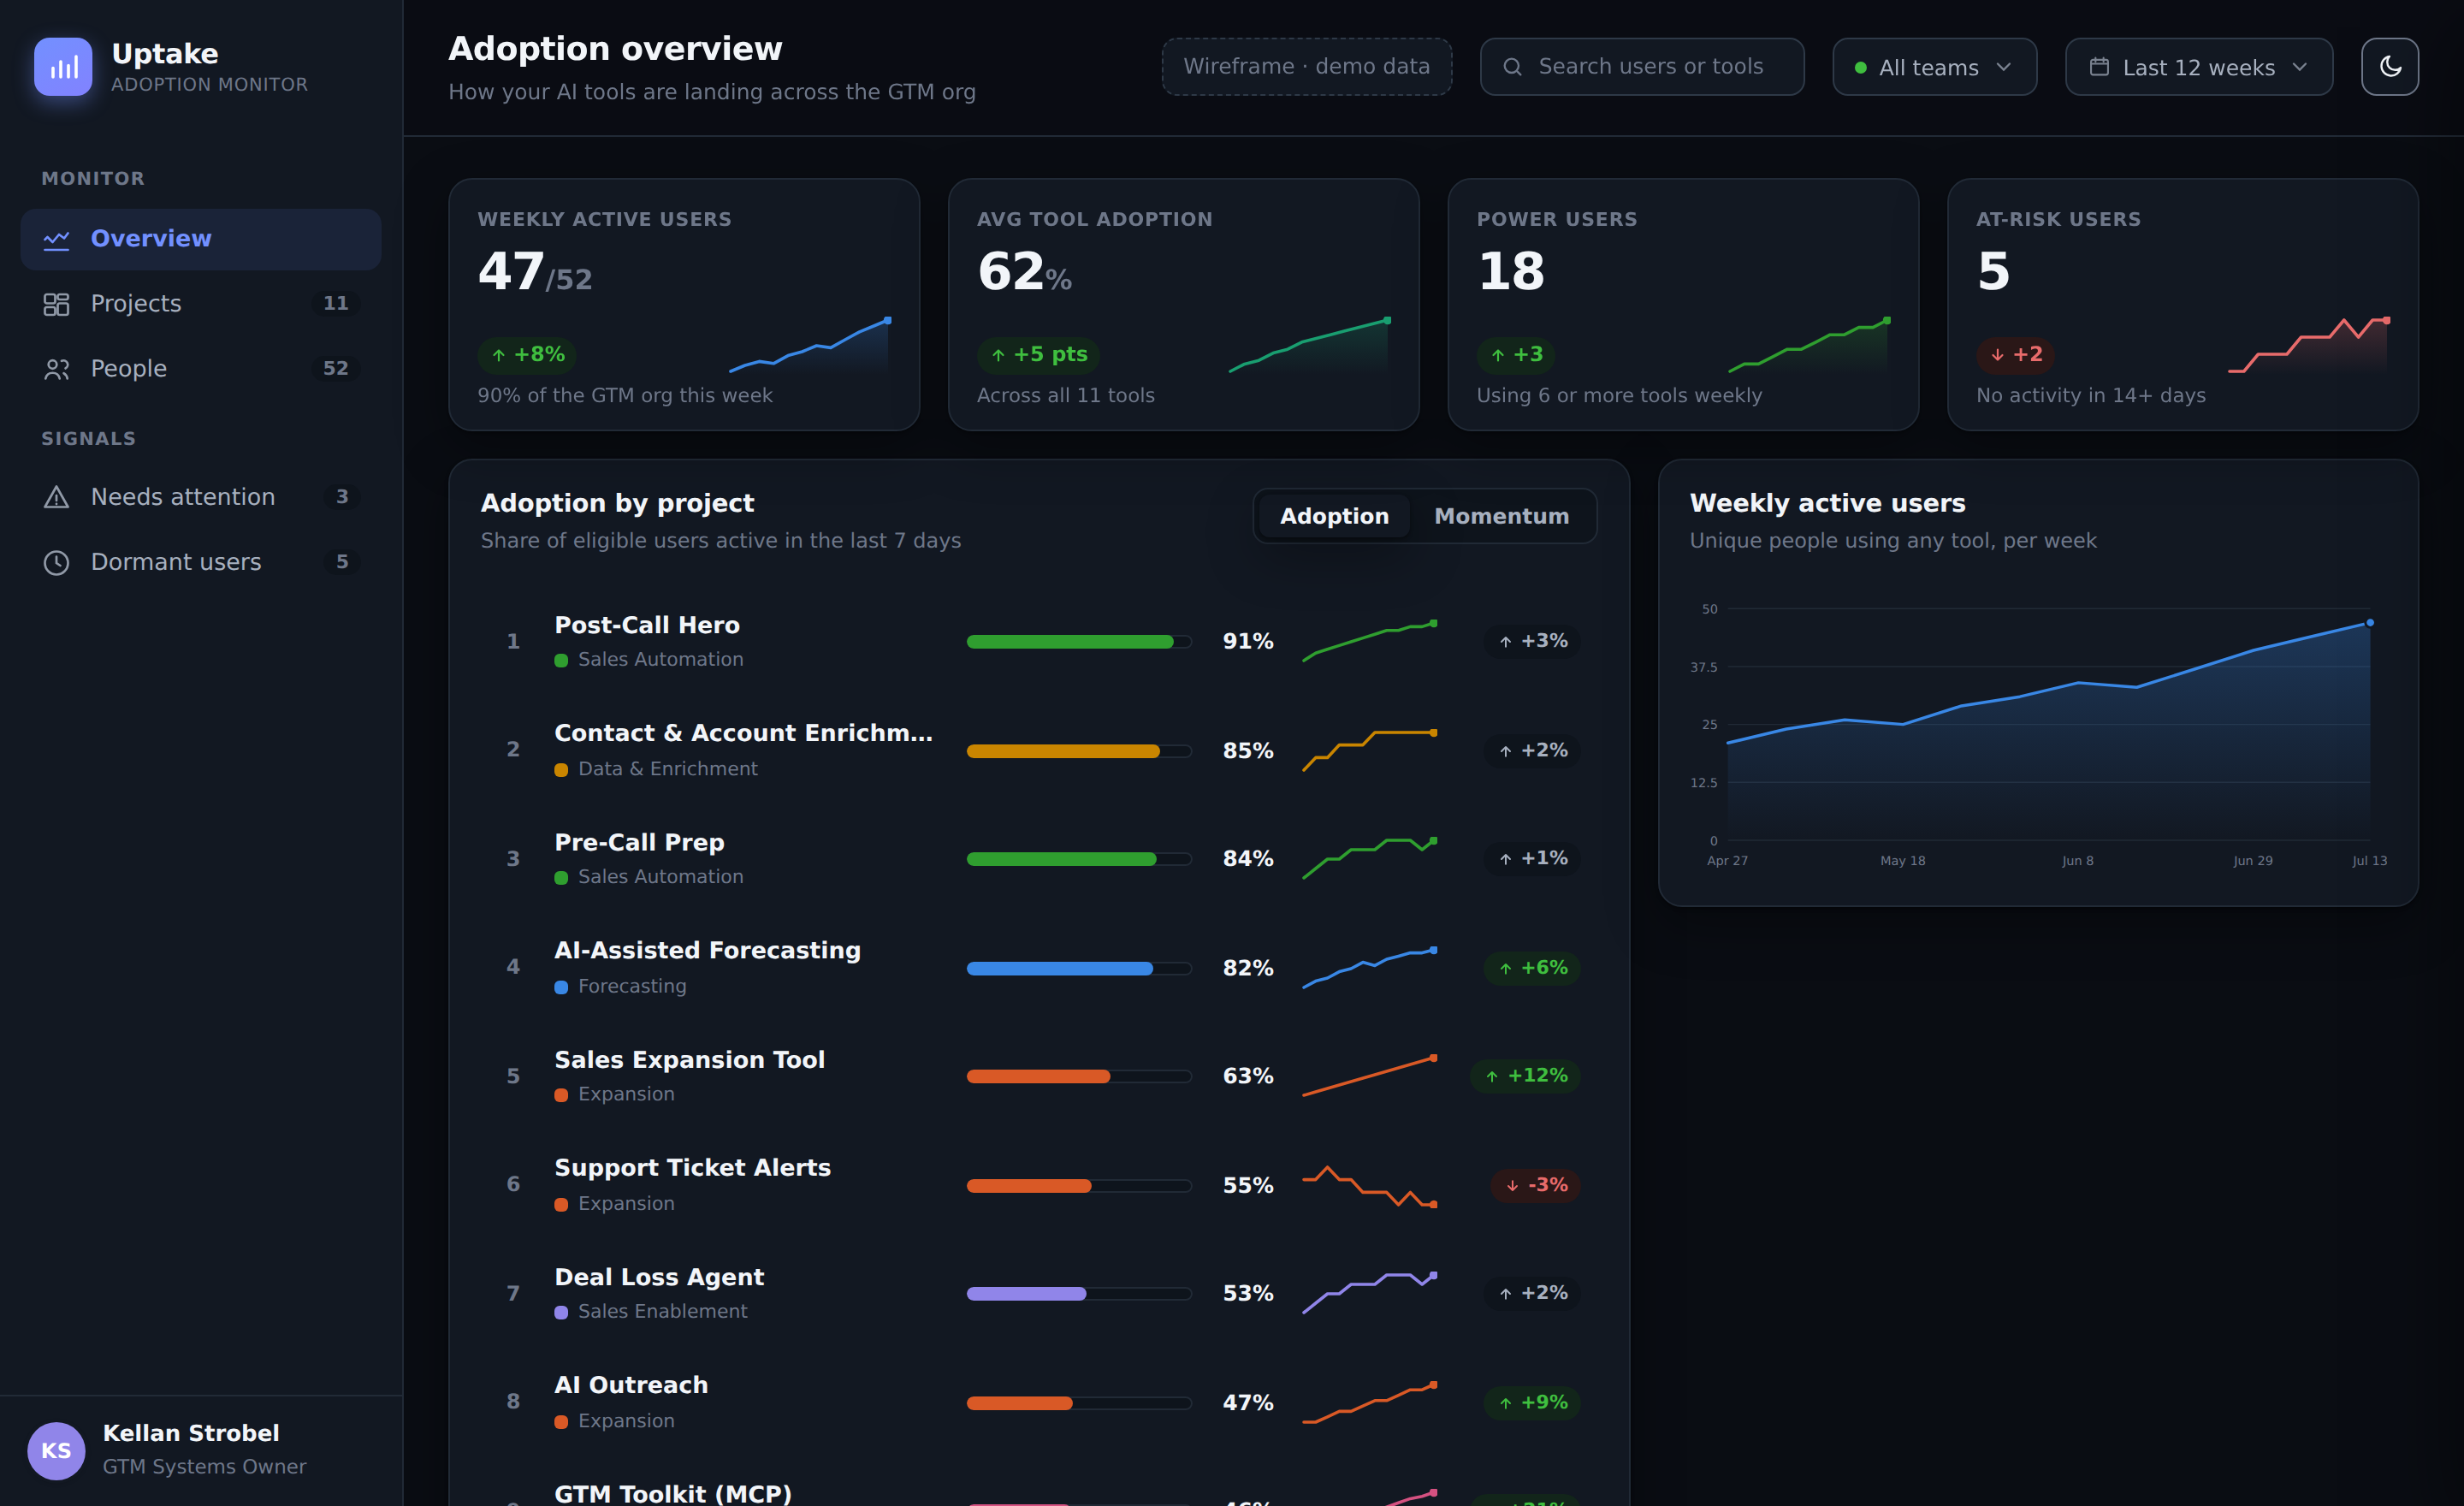Click the Uptake bar-chart logo icon
The height and width of the screenshot is (1506, 2464).
coord(63,66)
